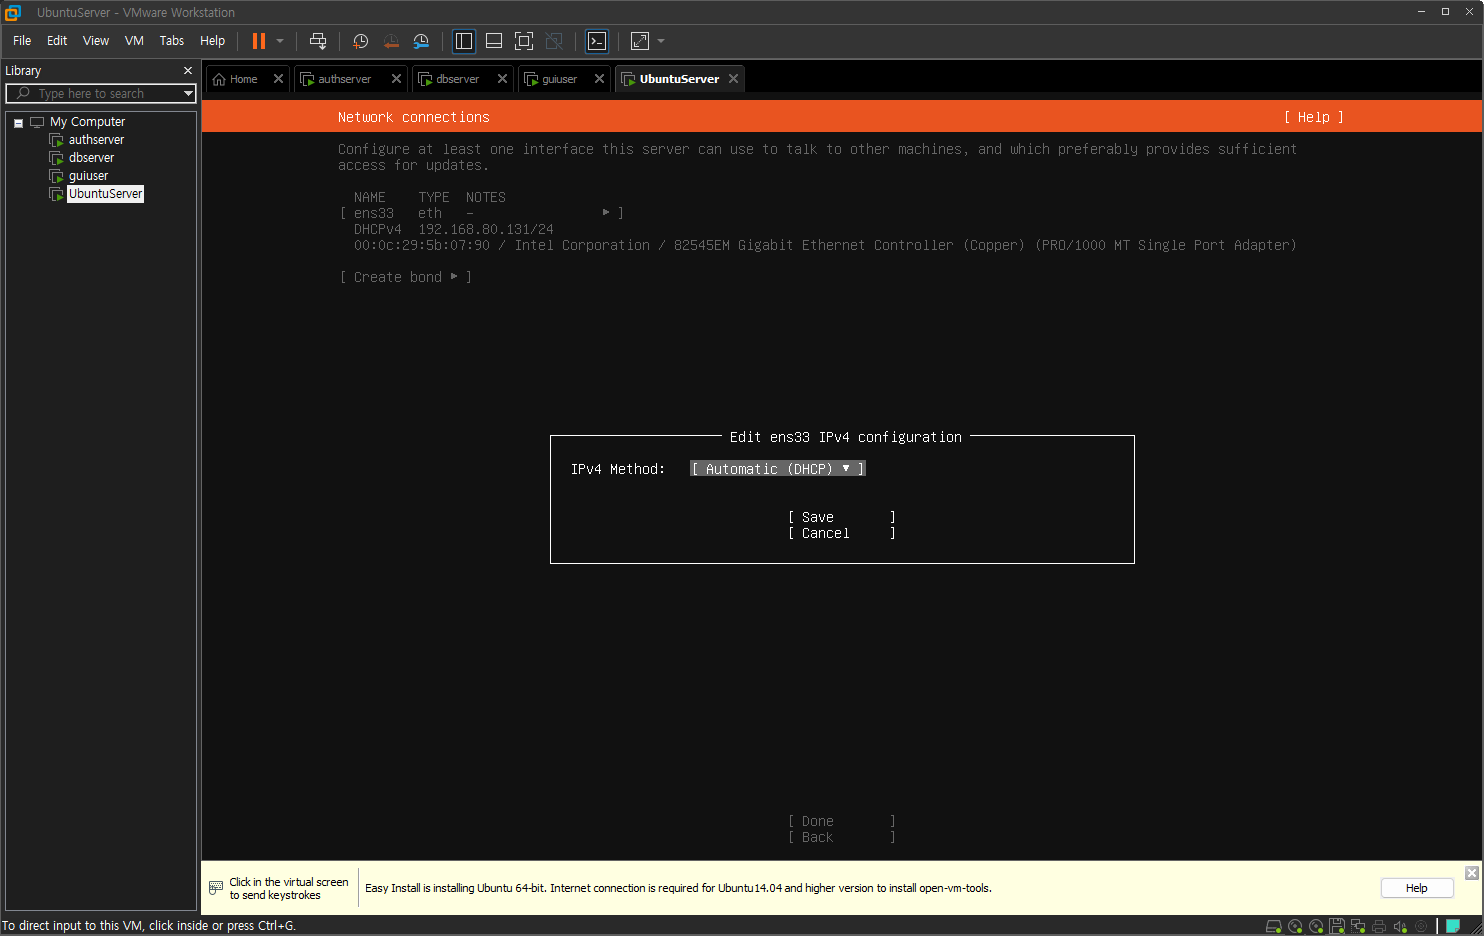Screen dimensions: 1484x936
Task: Click the keyboard icon in the notification bar
Action: 215,888
